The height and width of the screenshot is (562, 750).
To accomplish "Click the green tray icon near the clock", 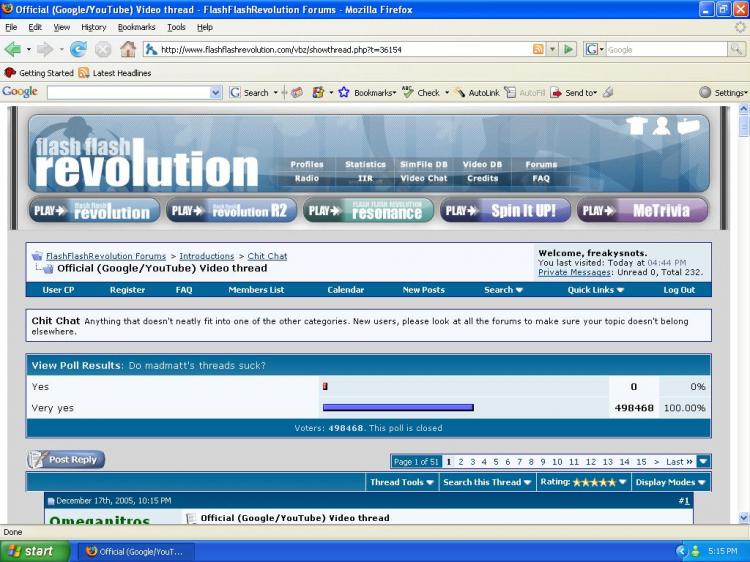I will [x=696, y=551].
